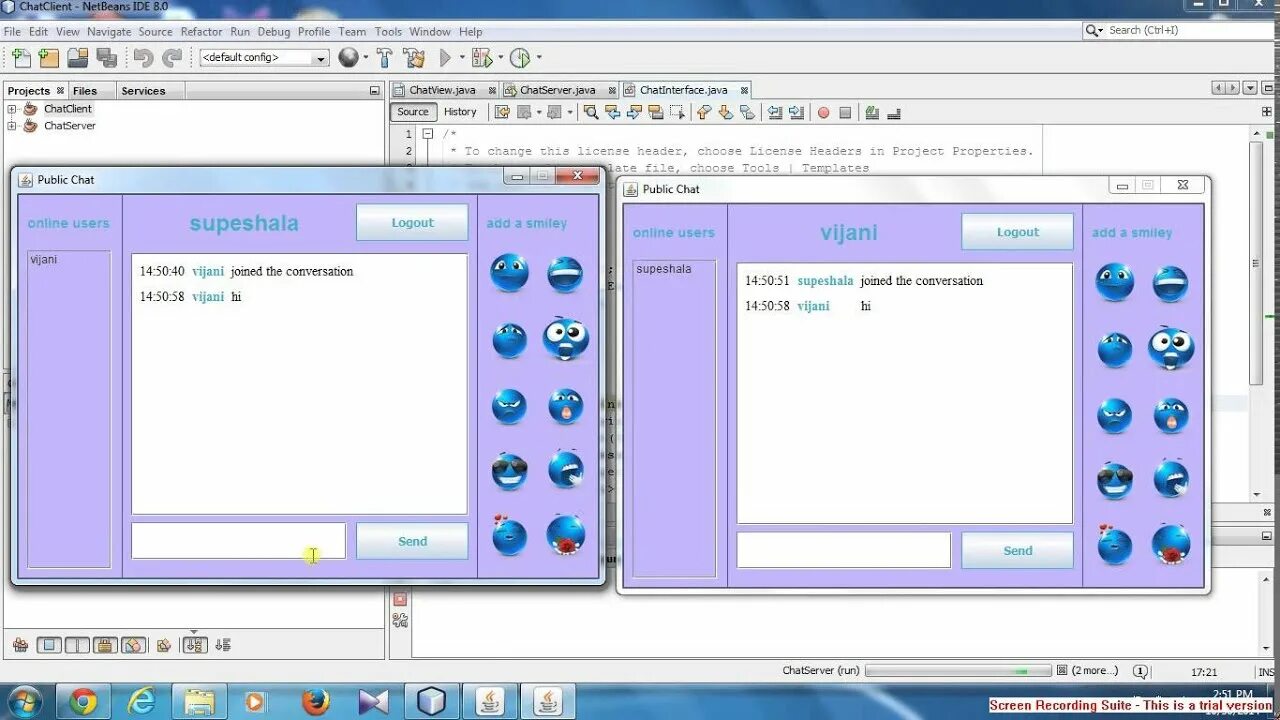
Task: Toggle the rectangular selection icon in the editor toolbar
Action: click(677, 112)
